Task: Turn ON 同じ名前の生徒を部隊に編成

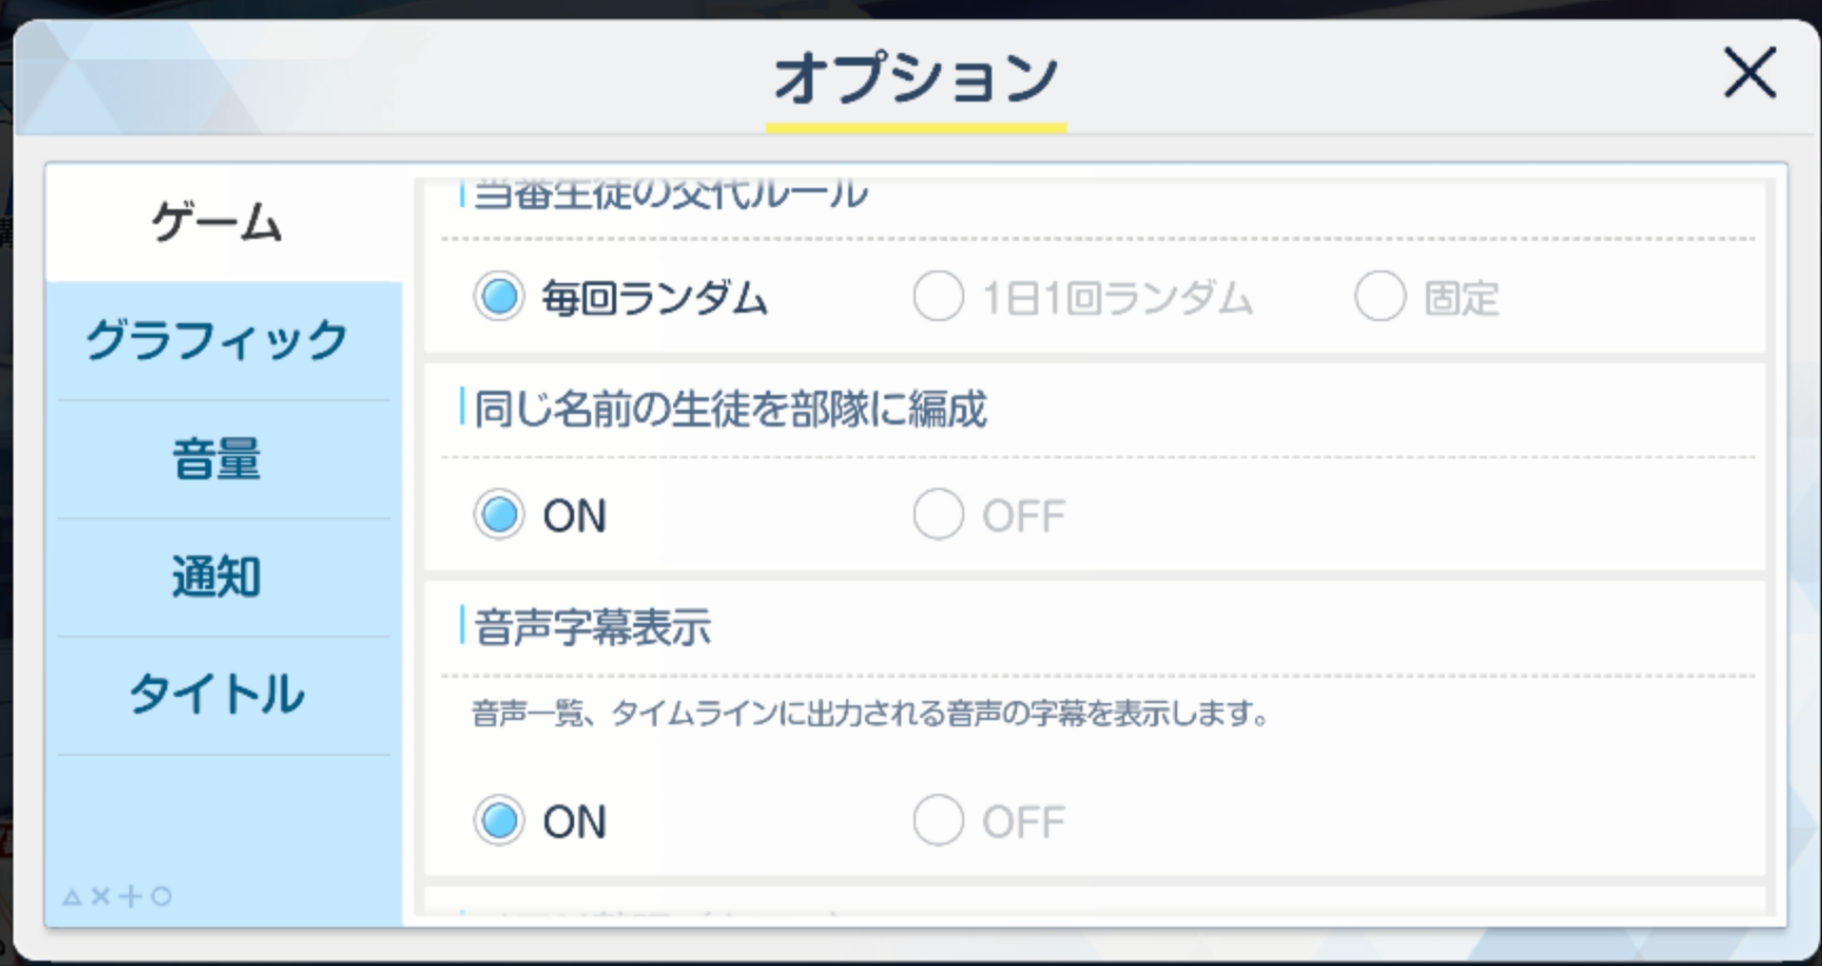Action: click(x=499, y=515)
